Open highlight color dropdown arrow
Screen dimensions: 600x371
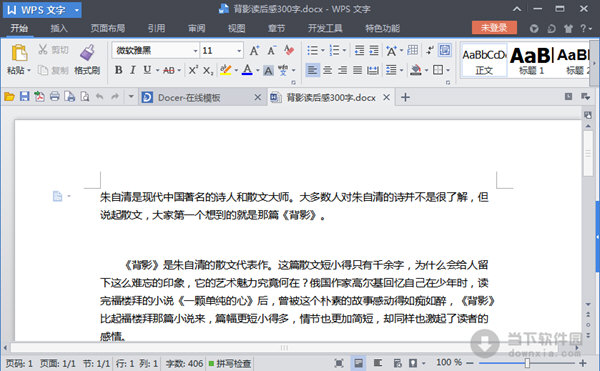point(236,70)
